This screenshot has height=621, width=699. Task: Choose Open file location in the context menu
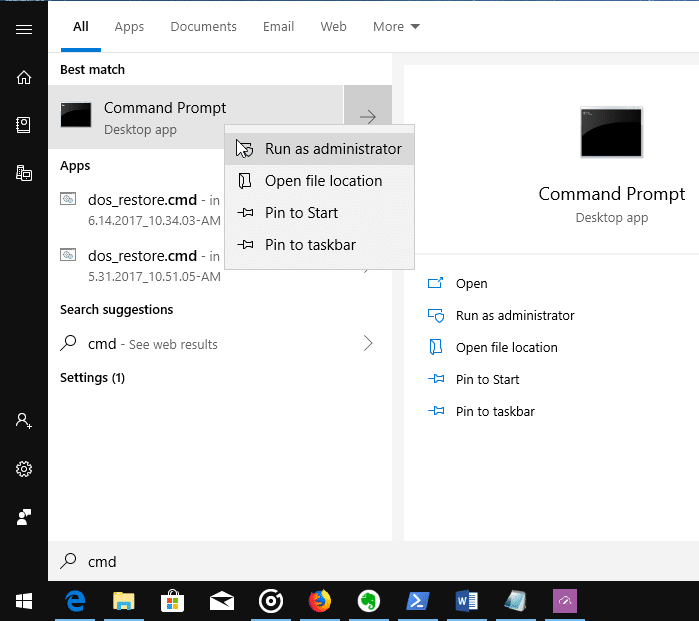coord(320,181)
